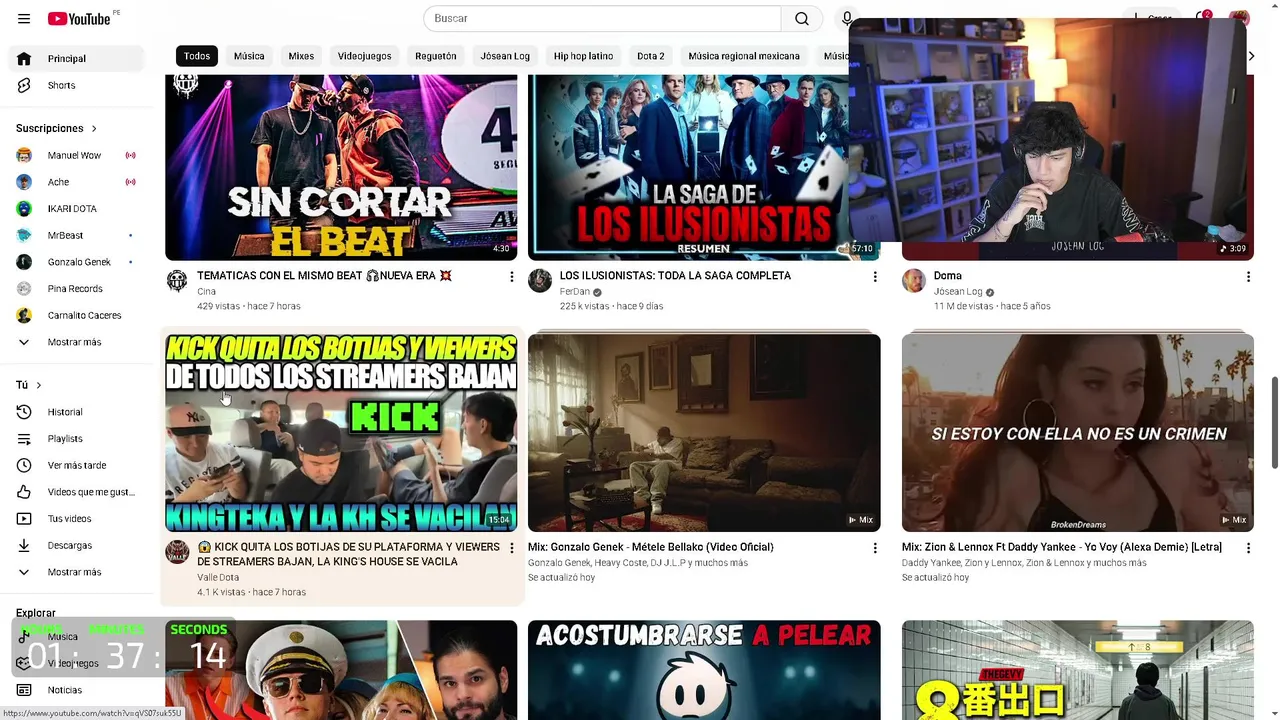Expand Mostrar más under Tú
1280x720 pixels.
[75, 572]
